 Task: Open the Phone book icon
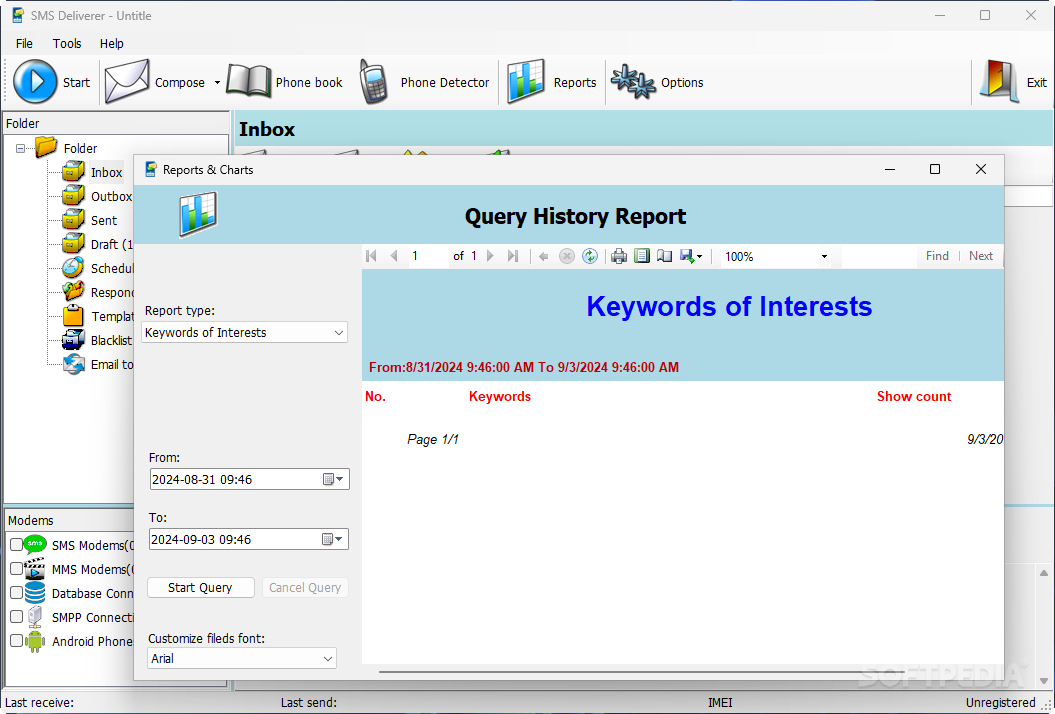(248, 81)
